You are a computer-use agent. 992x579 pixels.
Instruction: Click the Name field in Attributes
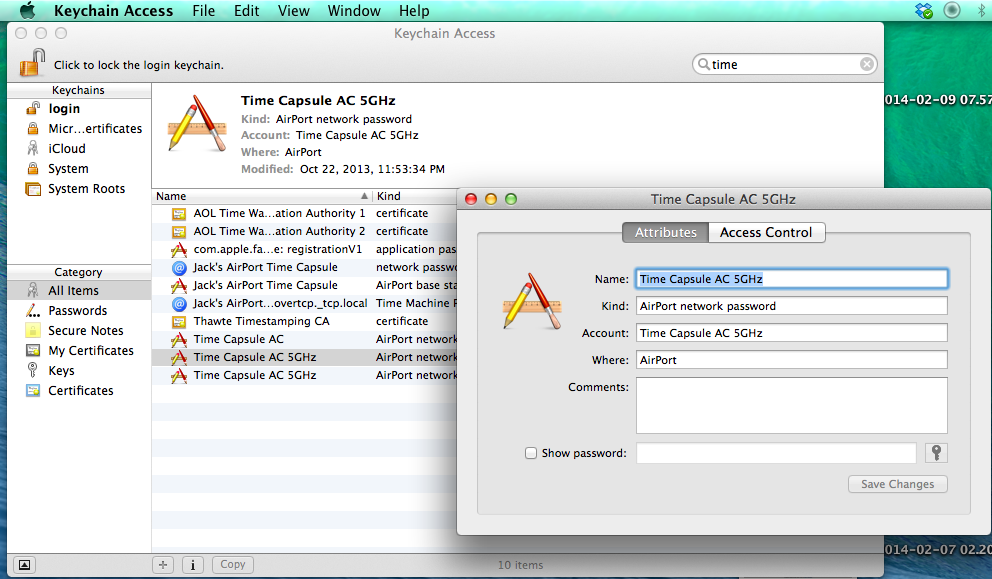[x=791, y=279]
